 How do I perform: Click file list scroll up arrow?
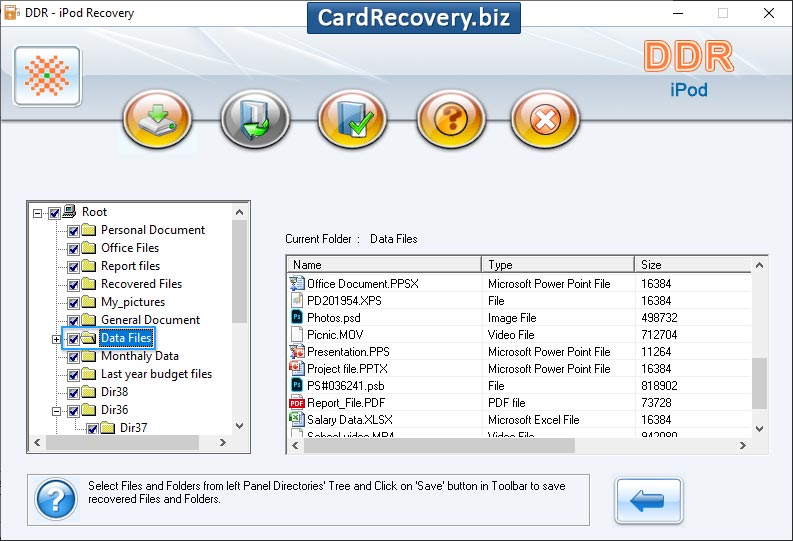tap(759, 265)
